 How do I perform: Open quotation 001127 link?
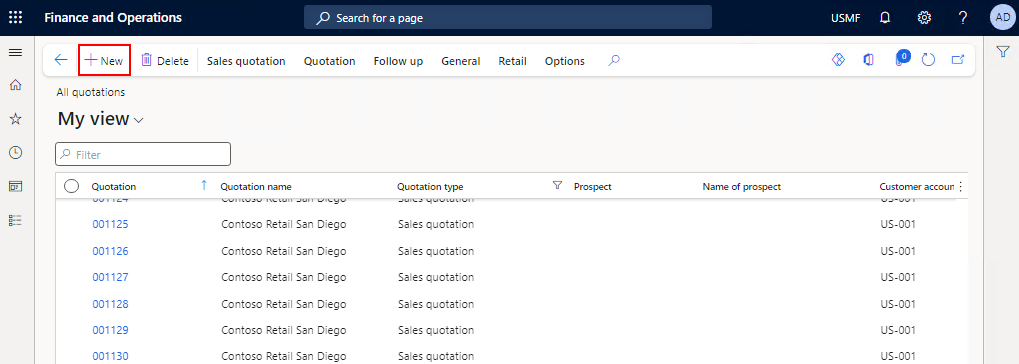[110, 277]
